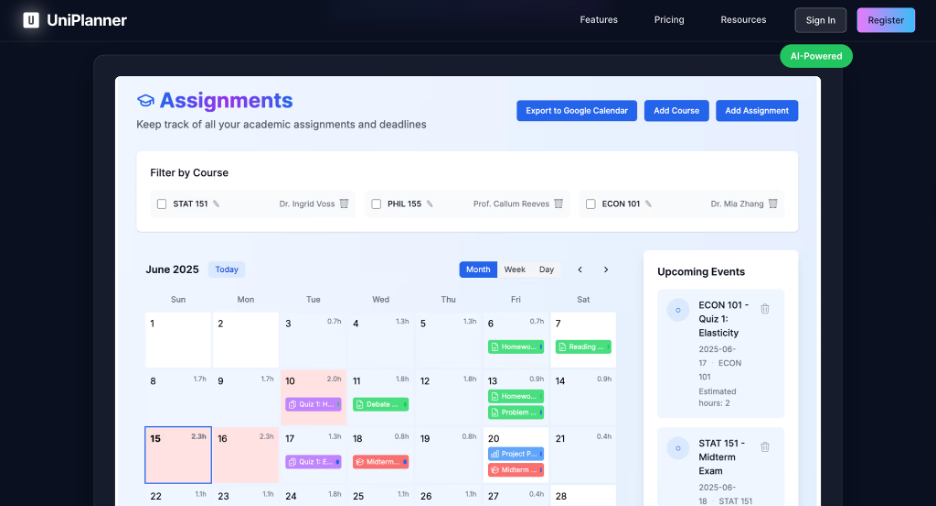Click the Add Course button
The width and height of the screenshot is (936, 506).
click(x=676, y=111)
